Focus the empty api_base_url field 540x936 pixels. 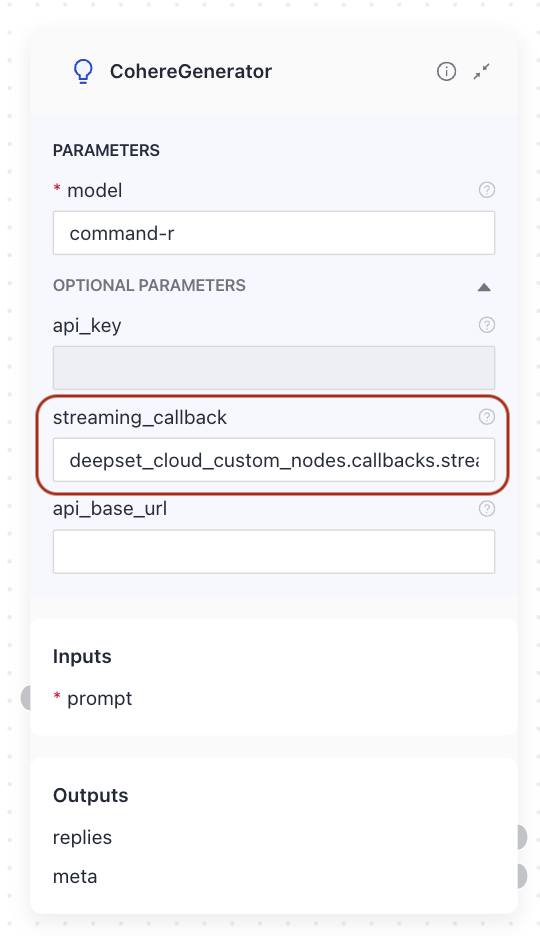click(x=274, y=552)
